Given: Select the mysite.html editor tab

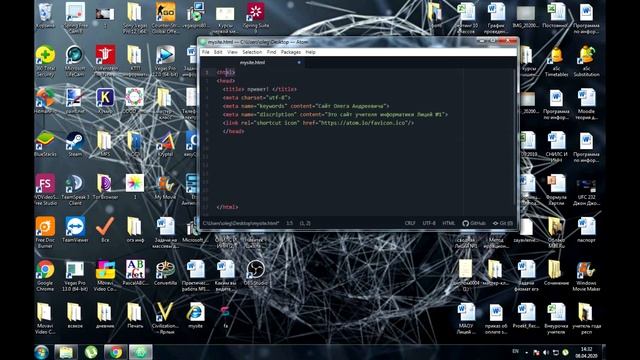Looking at the screenshot, I should (x=253, y=62).
